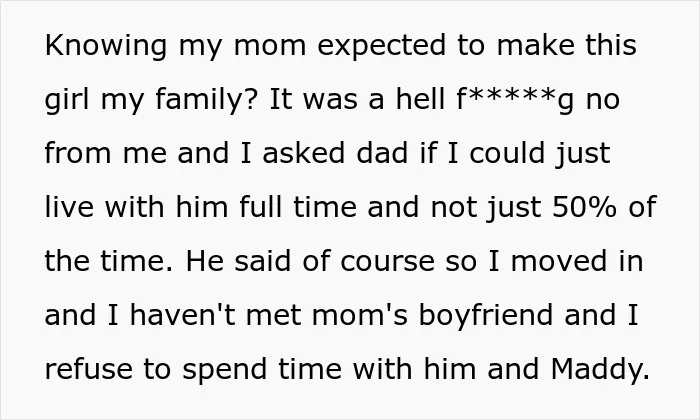700x420 pixels.
Task: Select the word "course"
Action: click(x=387, y=262)
